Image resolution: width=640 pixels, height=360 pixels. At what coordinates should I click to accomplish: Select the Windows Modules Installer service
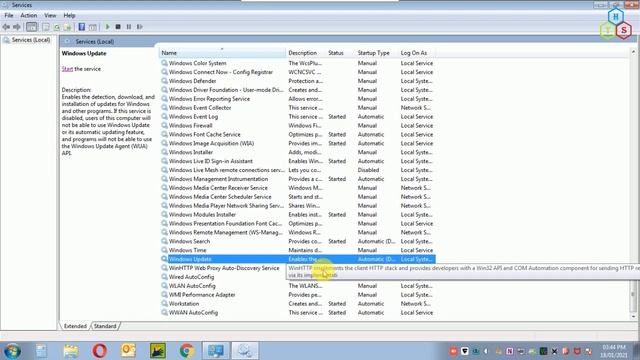(x=202, y=215)
